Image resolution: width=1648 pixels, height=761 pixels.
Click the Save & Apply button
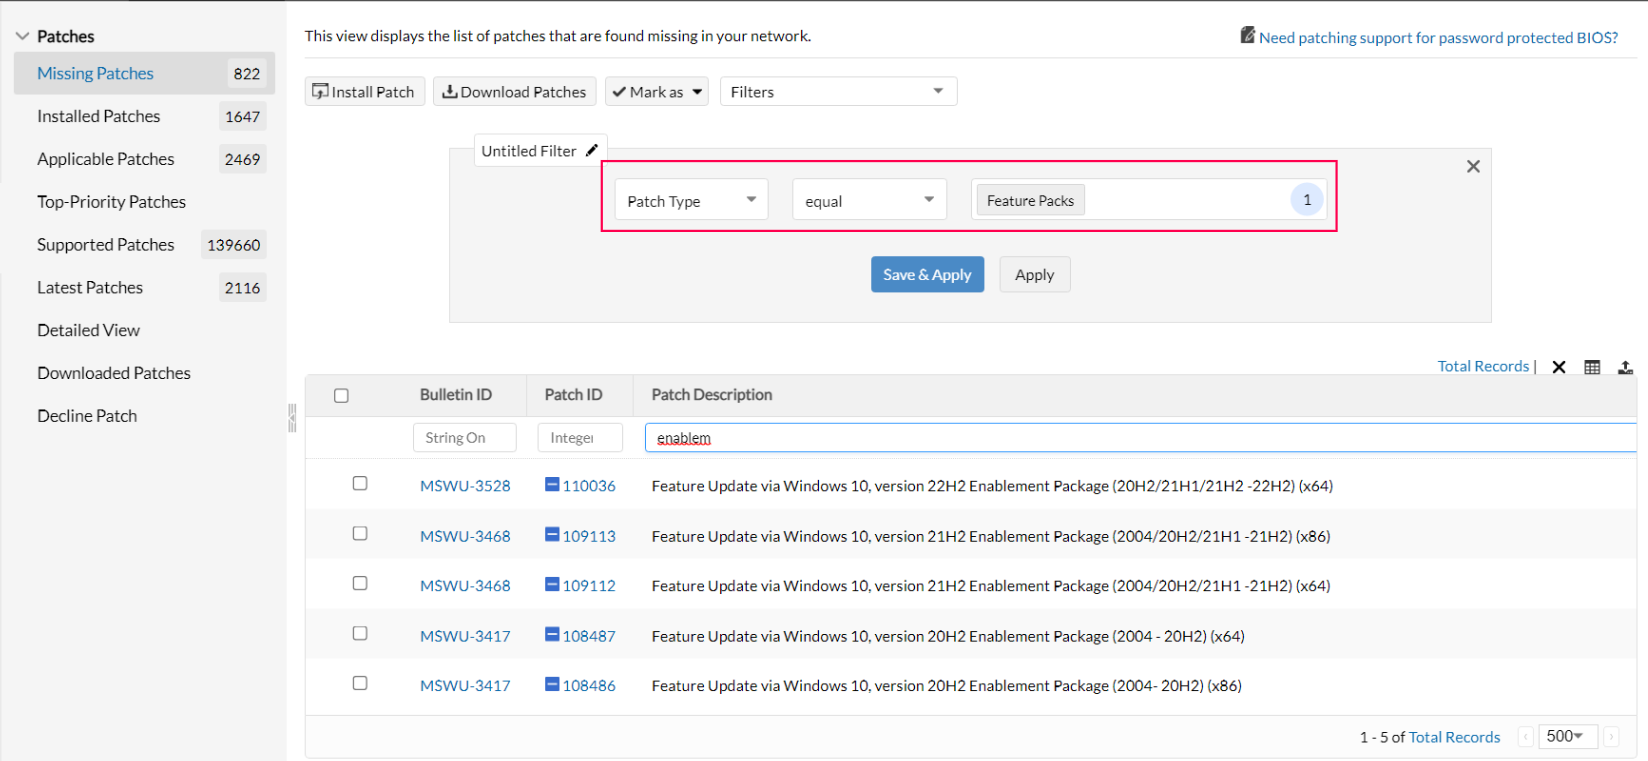coord(927,275)
